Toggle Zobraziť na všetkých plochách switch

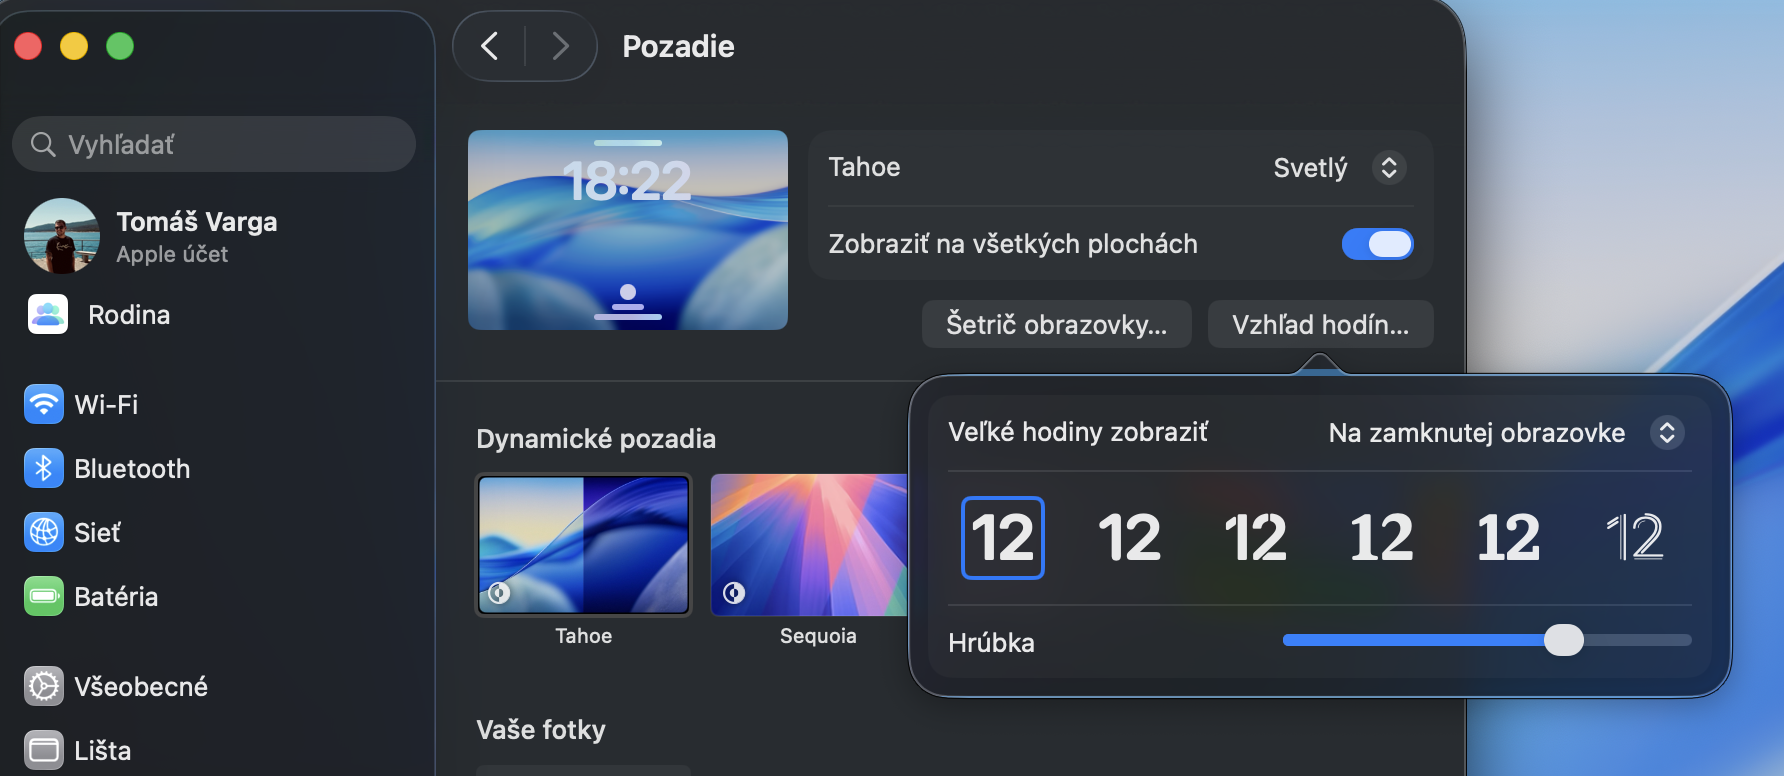point(1377,244)
